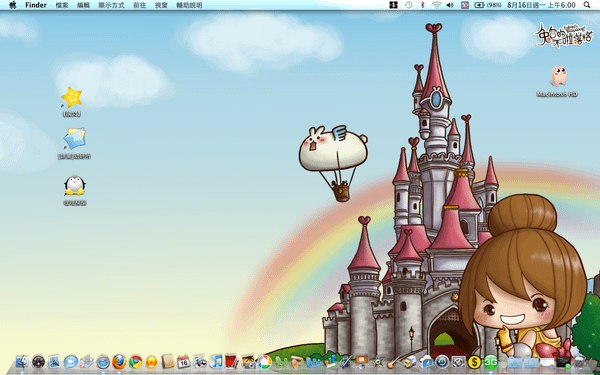Image resolution: width=600 pixels, height=375 pixels.
Task: Launch Picasa colorful pinwheel icon
Action: pyautogui.click(x=264, y=361)
